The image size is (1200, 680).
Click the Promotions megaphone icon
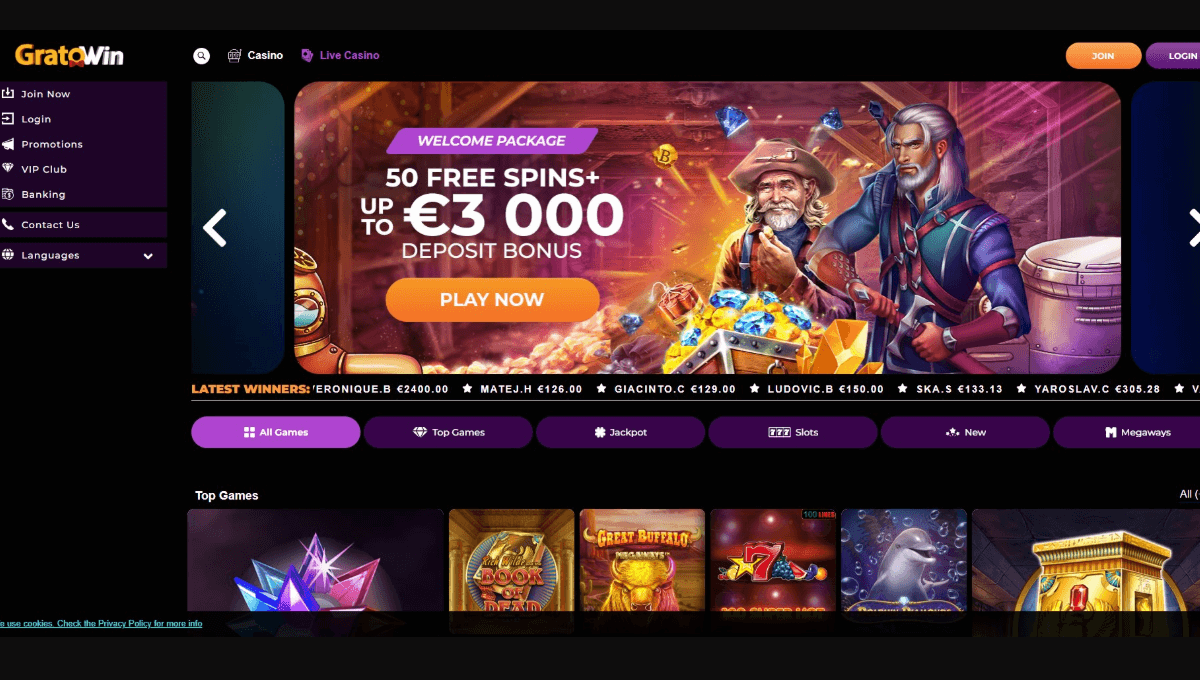(8, 144)
